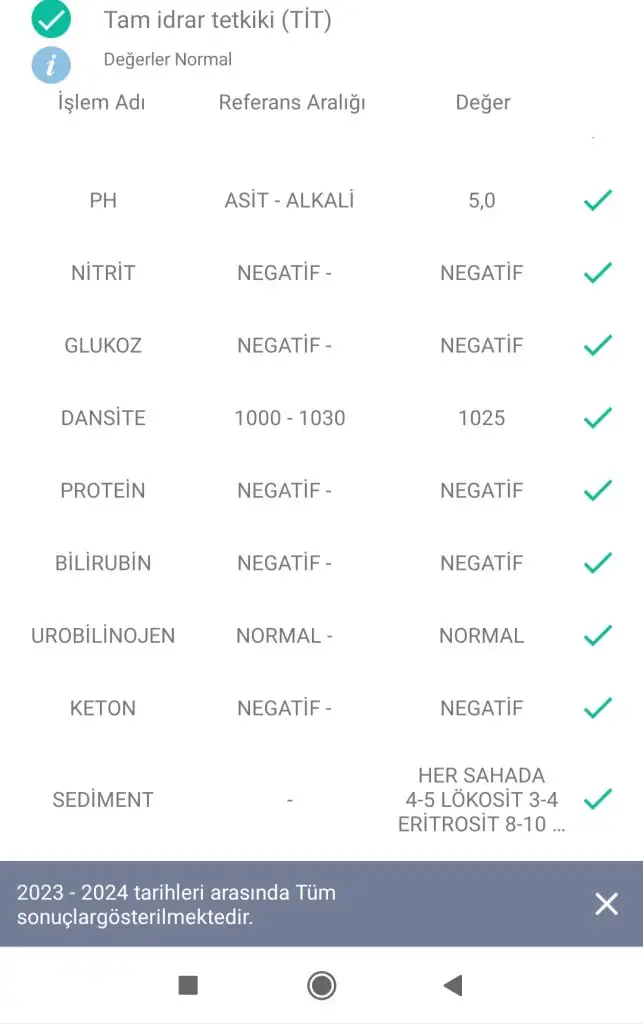Image resolution: width=643 pixels, height=1024 pixels.
Task: Tap the SEDİMENT row checkmark
Action: click(597, 799)
